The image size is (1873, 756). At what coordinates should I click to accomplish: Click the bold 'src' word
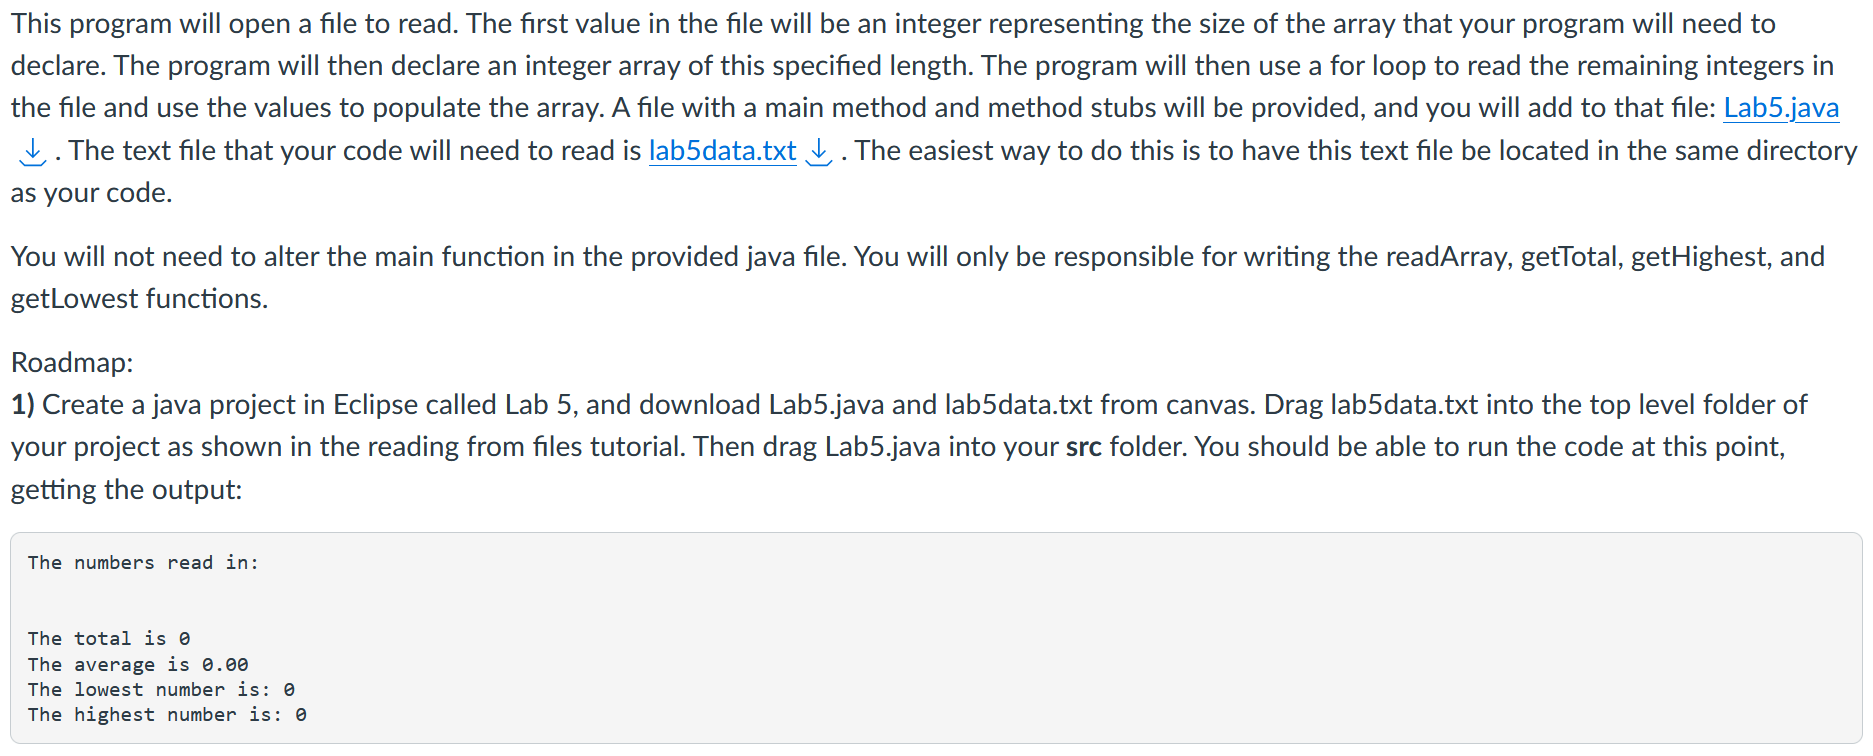[1084, 447]
